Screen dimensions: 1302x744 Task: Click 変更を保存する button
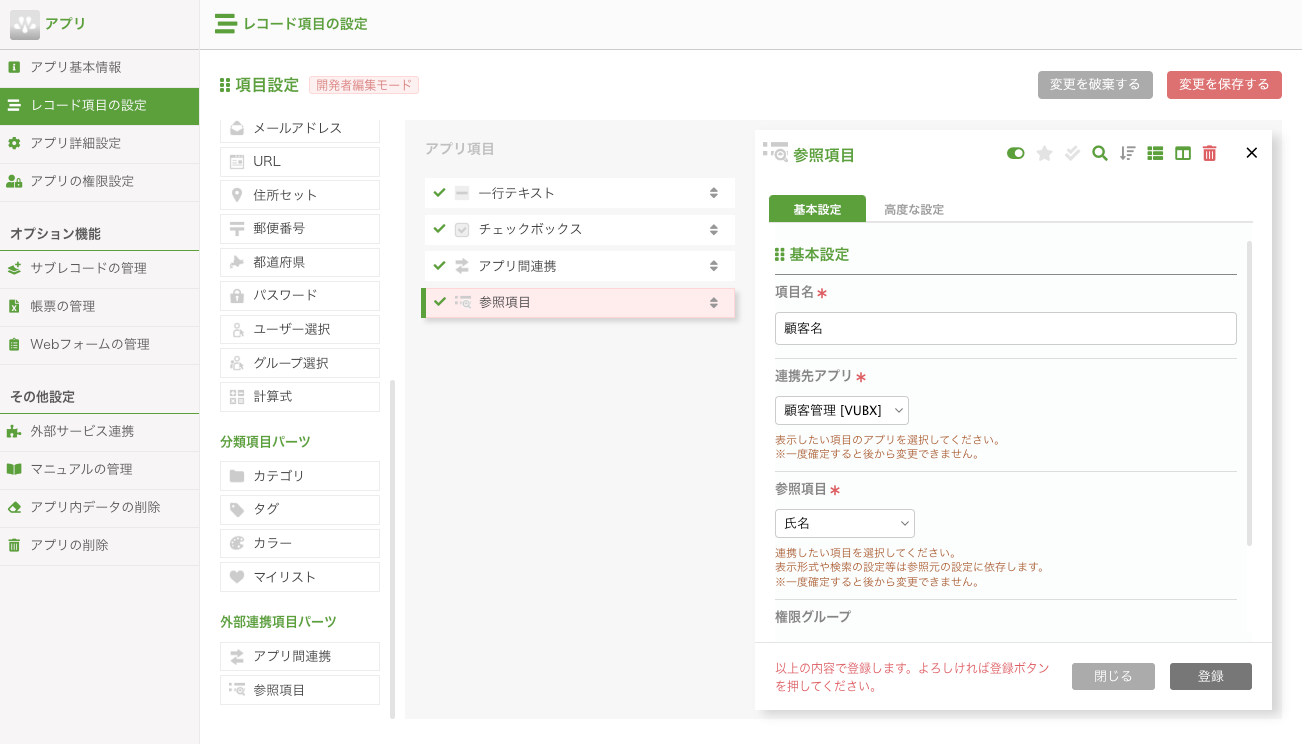pyautogui.click(x=1224, y=85)
